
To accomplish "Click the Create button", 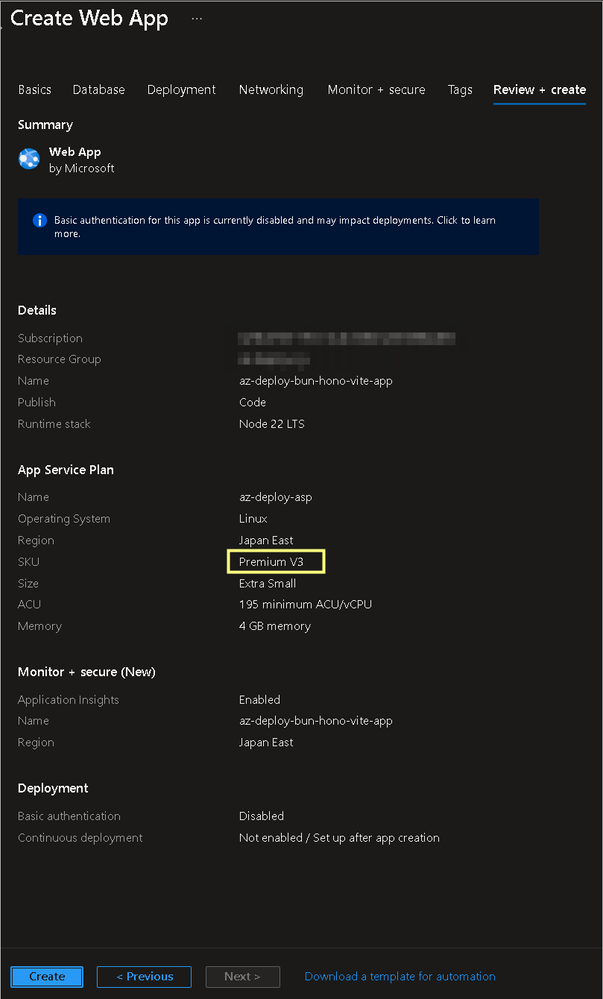I will pos(47,976).
